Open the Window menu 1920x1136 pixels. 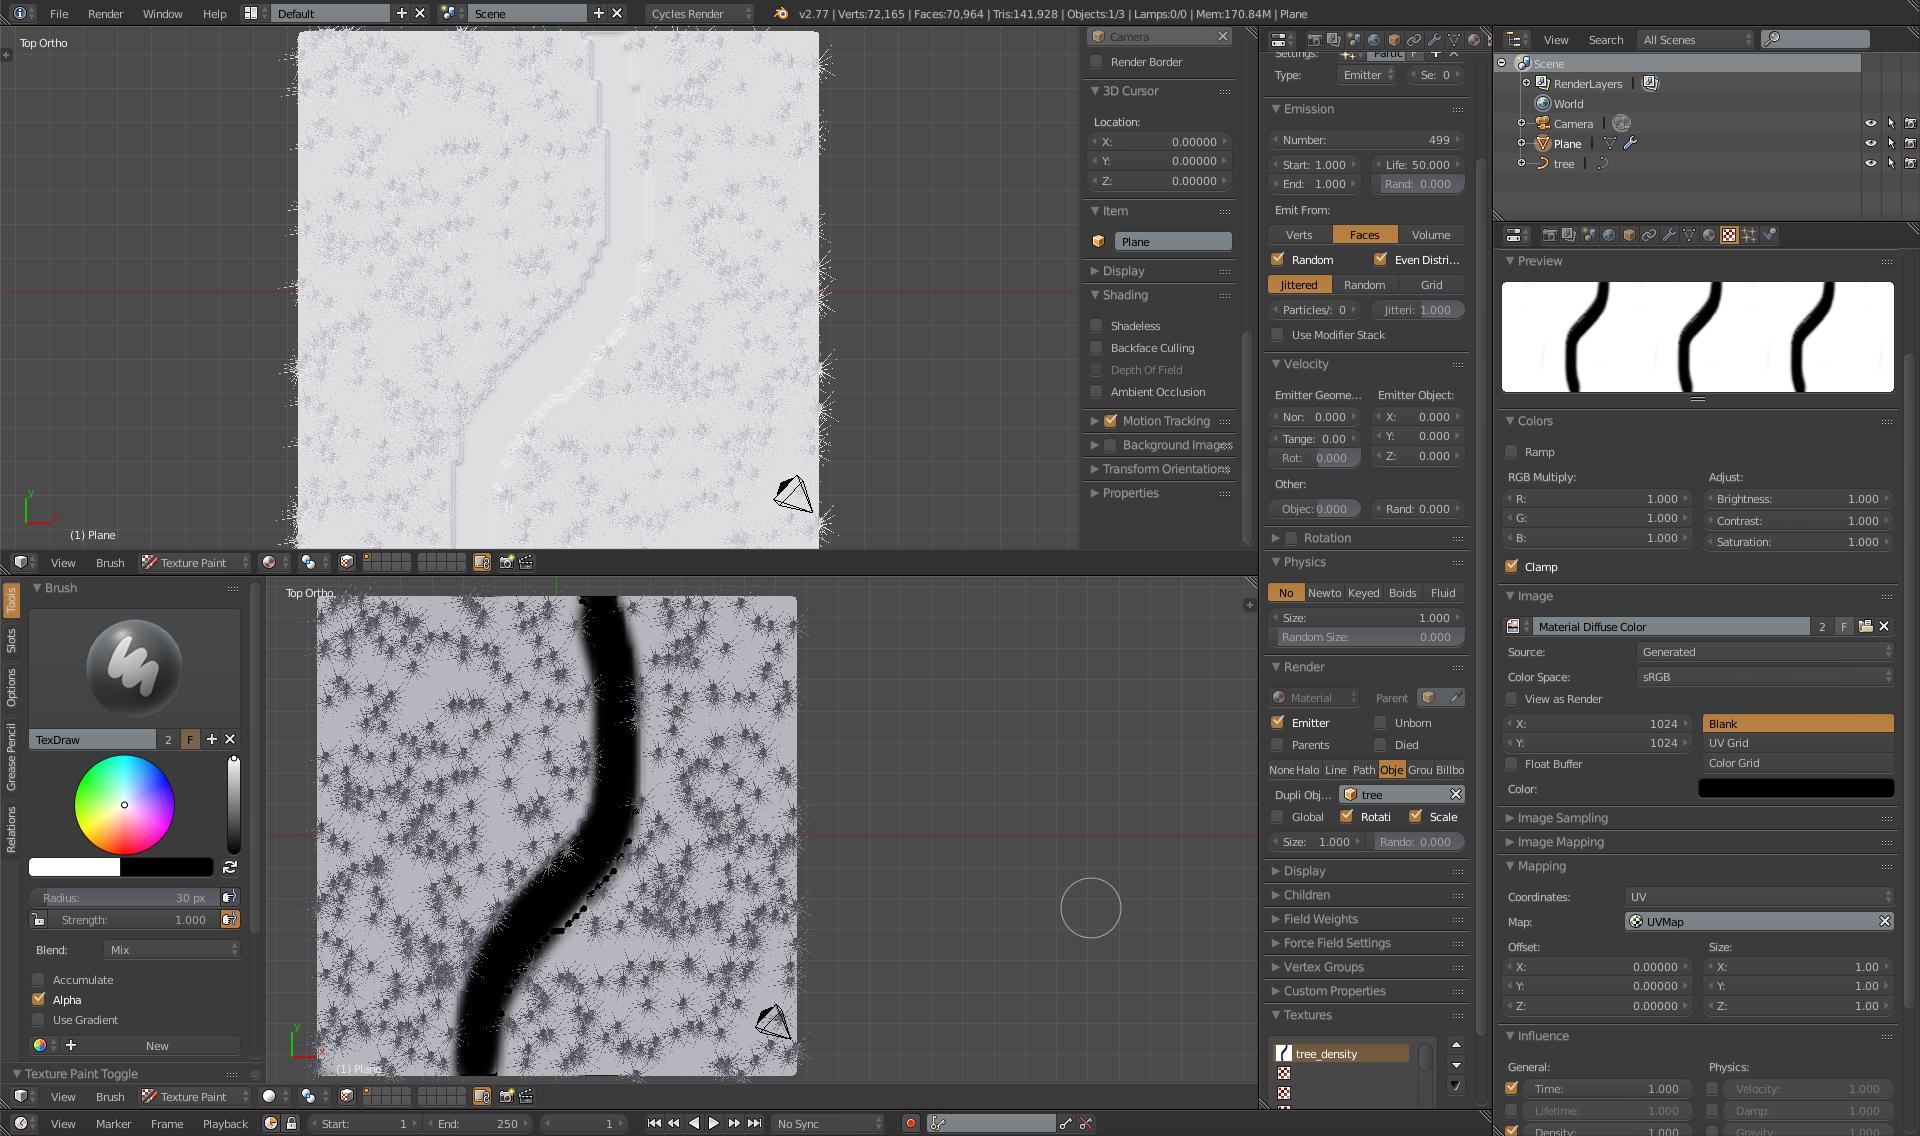point(162,13)
